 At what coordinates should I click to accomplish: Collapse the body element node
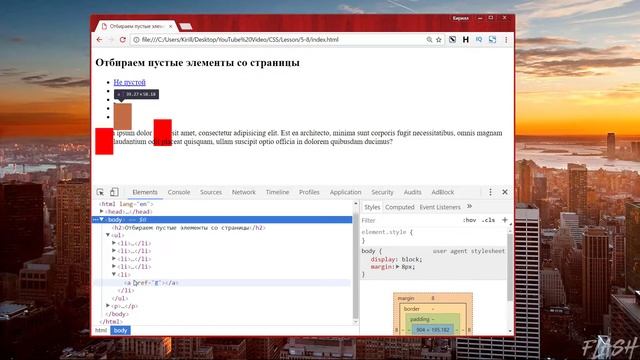point(102,220)
